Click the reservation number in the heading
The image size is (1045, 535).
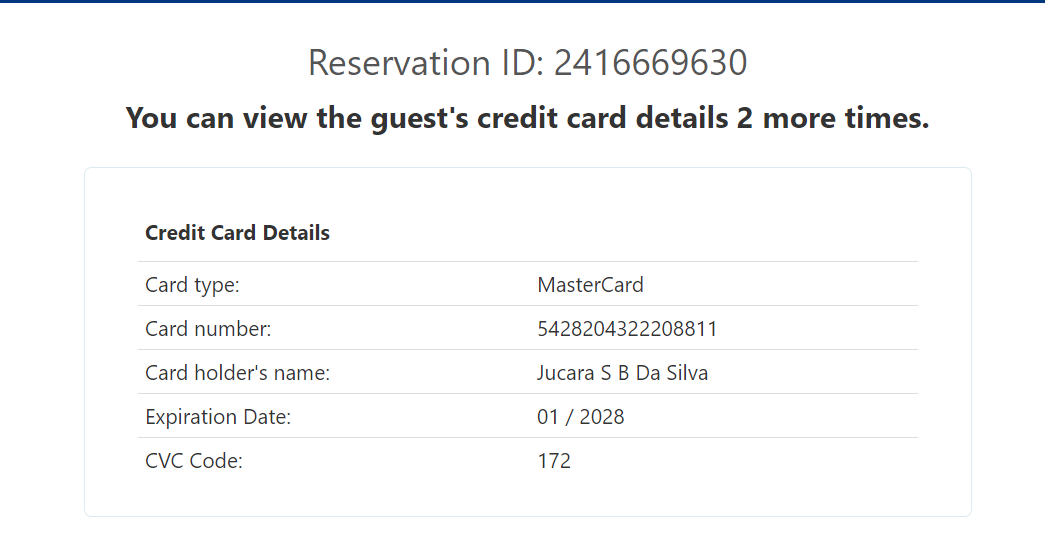click(650, 63)
